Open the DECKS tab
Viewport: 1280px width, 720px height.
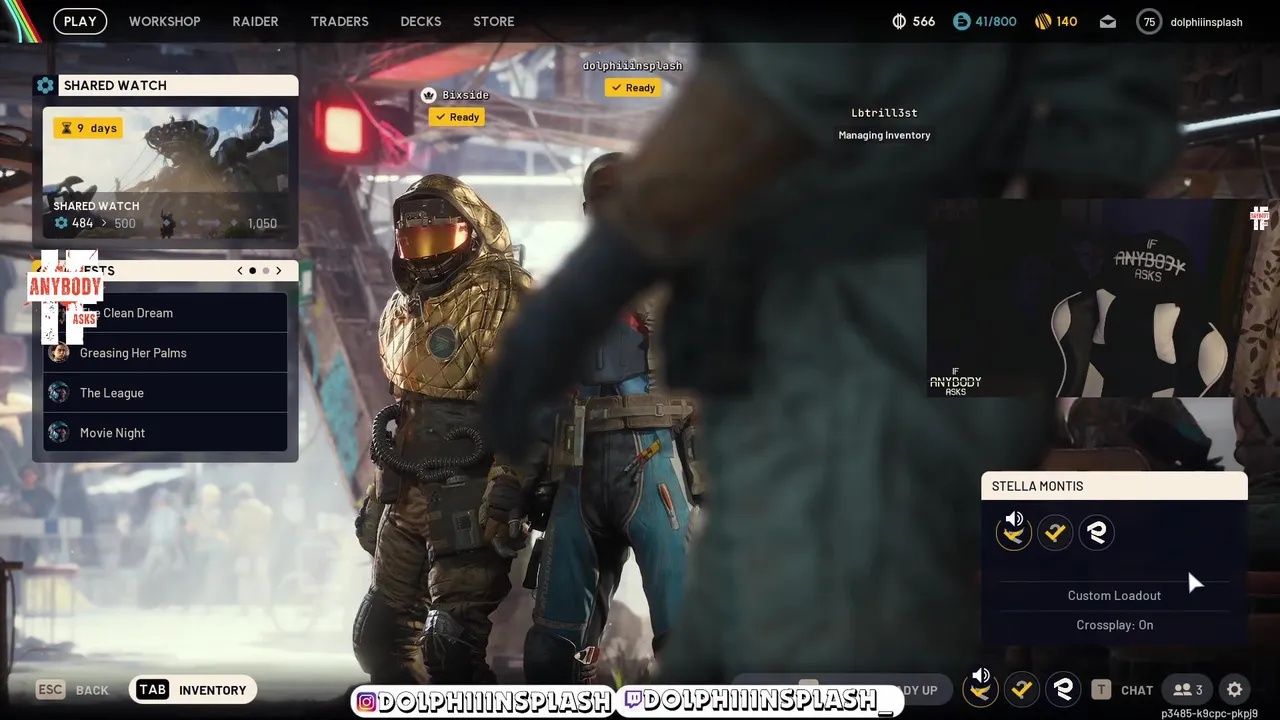[x=420, y=21]
